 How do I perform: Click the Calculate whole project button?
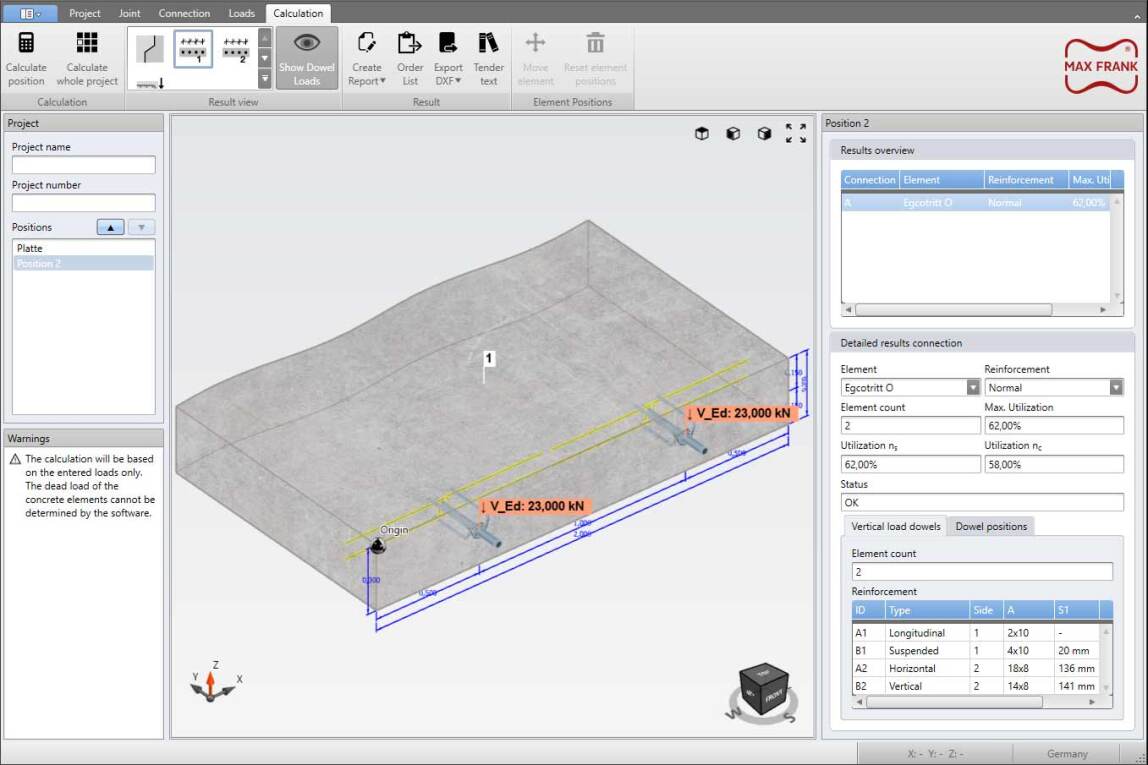coord(87,59)
